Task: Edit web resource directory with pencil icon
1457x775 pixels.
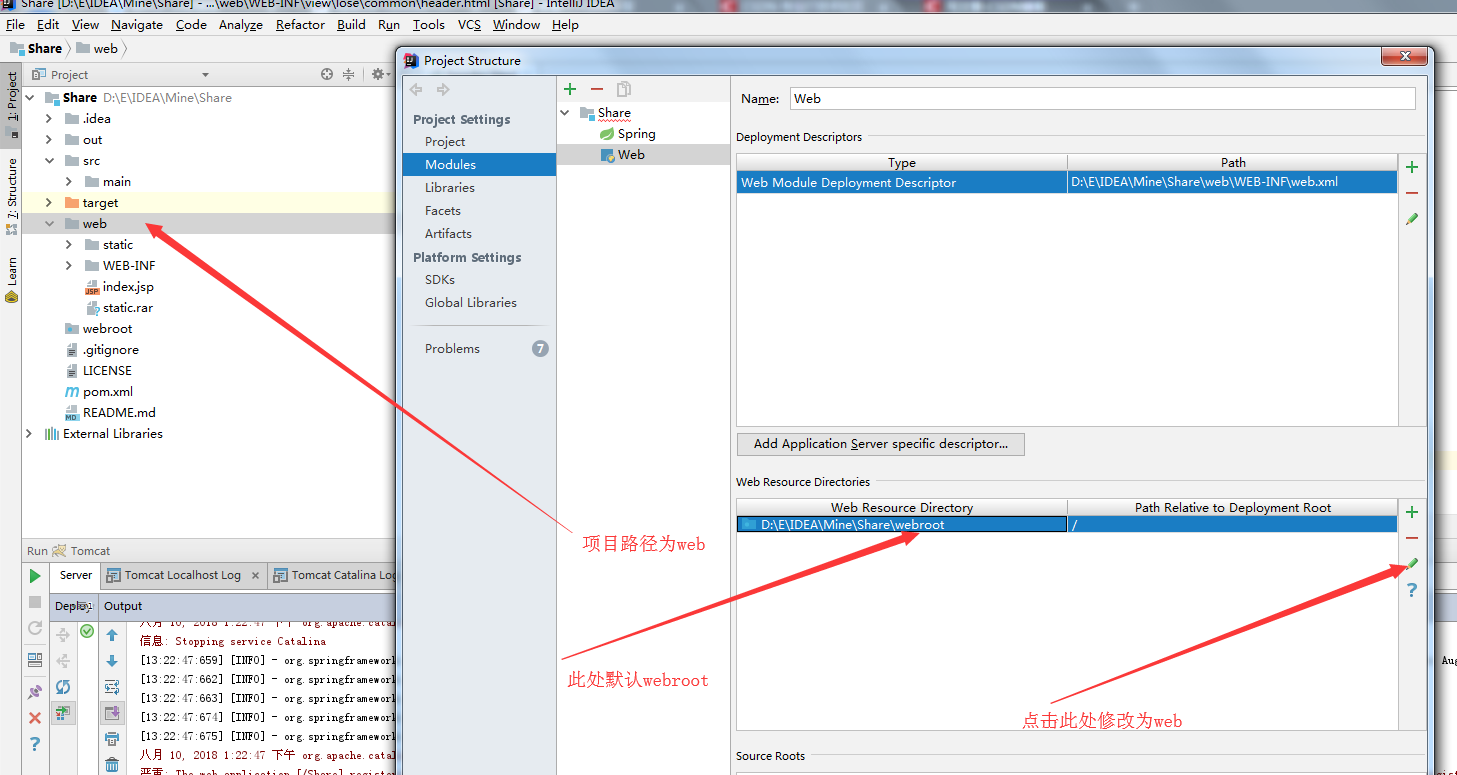Action: point(1412,564)
